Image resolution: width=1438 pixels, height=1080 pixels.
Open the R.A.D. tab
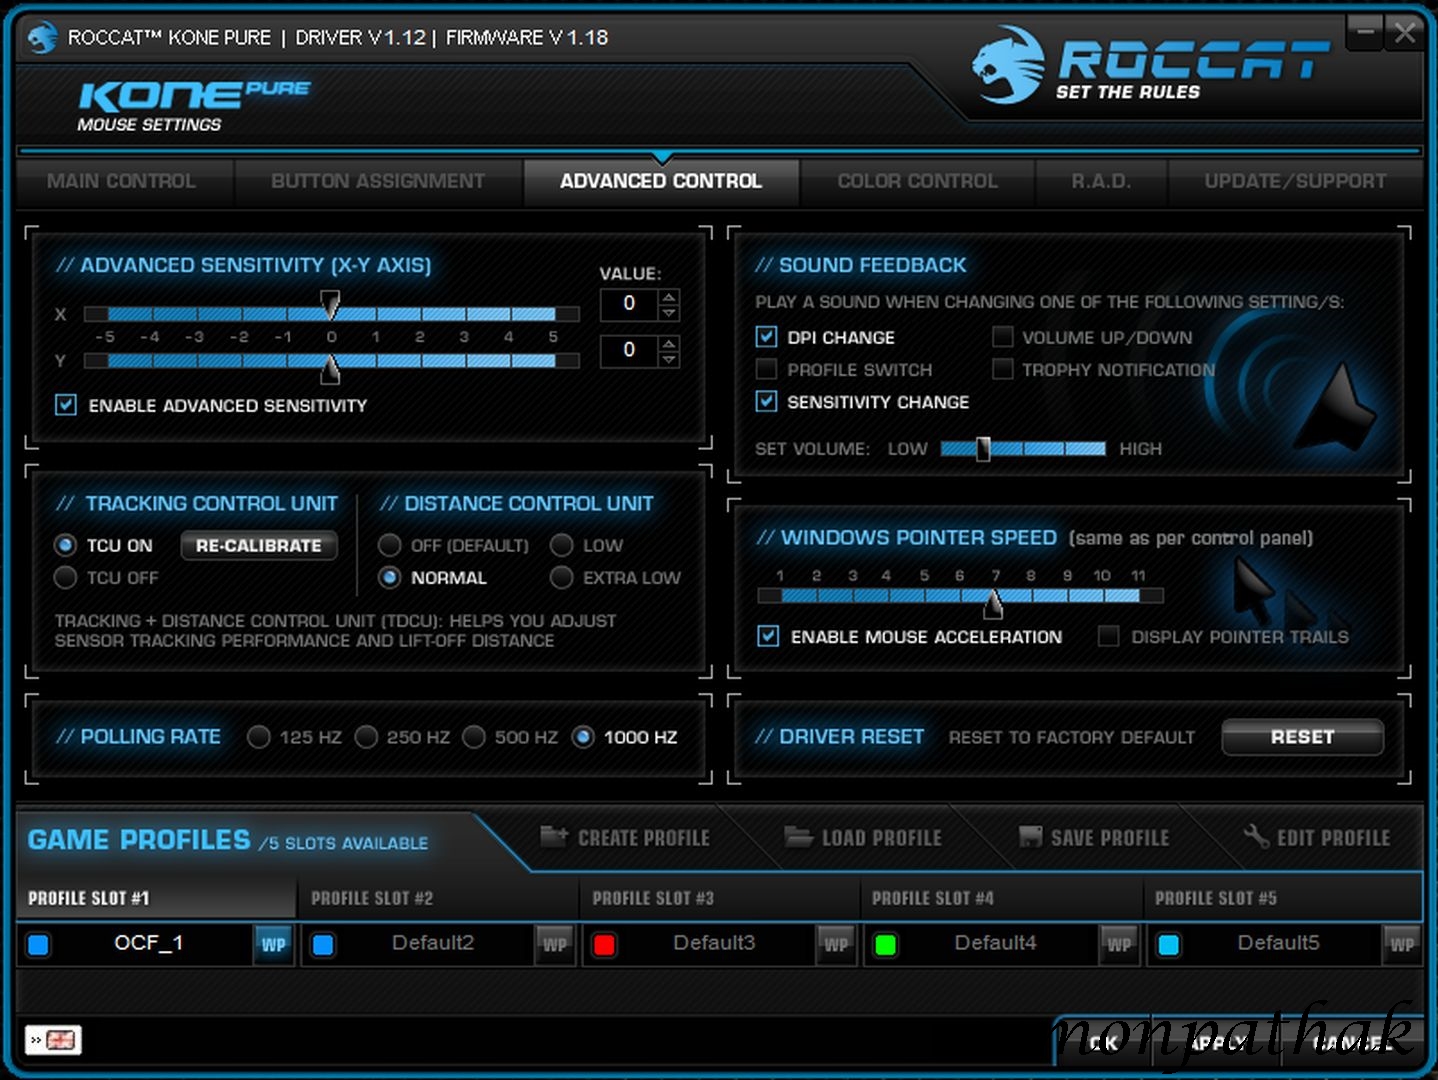[1101, 181]
